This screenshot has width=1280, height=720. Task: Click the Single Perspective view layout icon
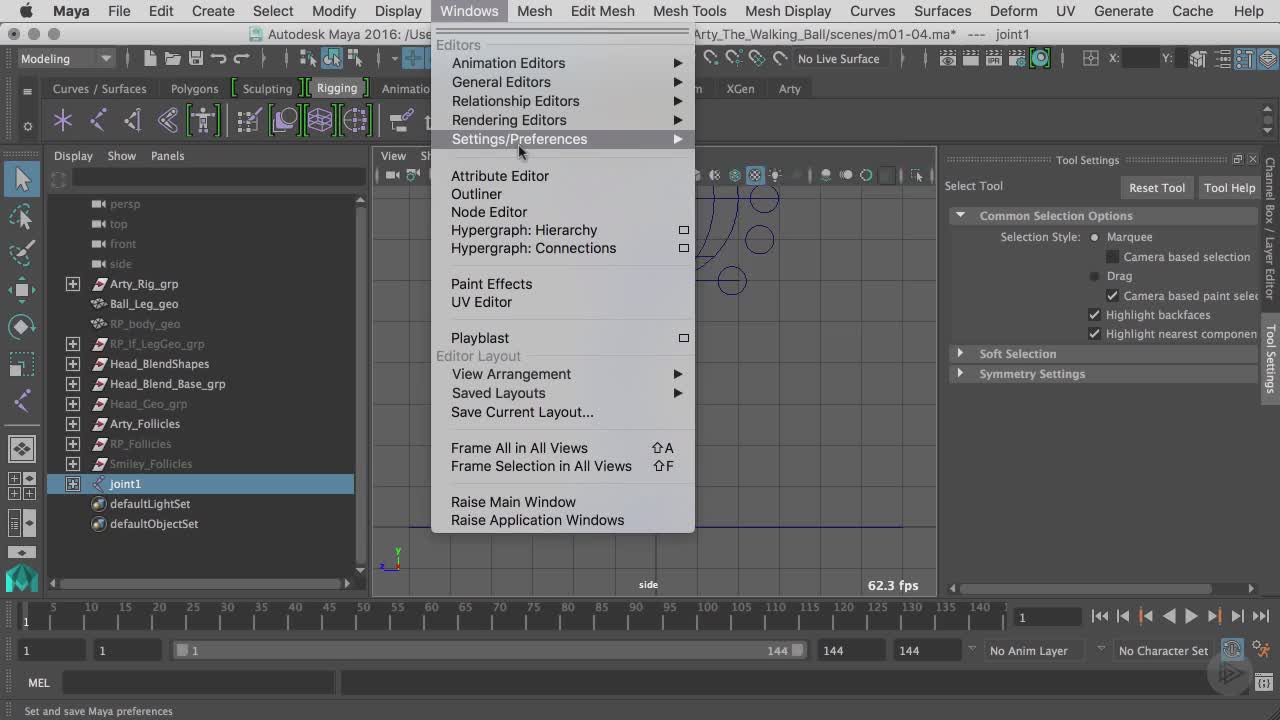[22, 448]
